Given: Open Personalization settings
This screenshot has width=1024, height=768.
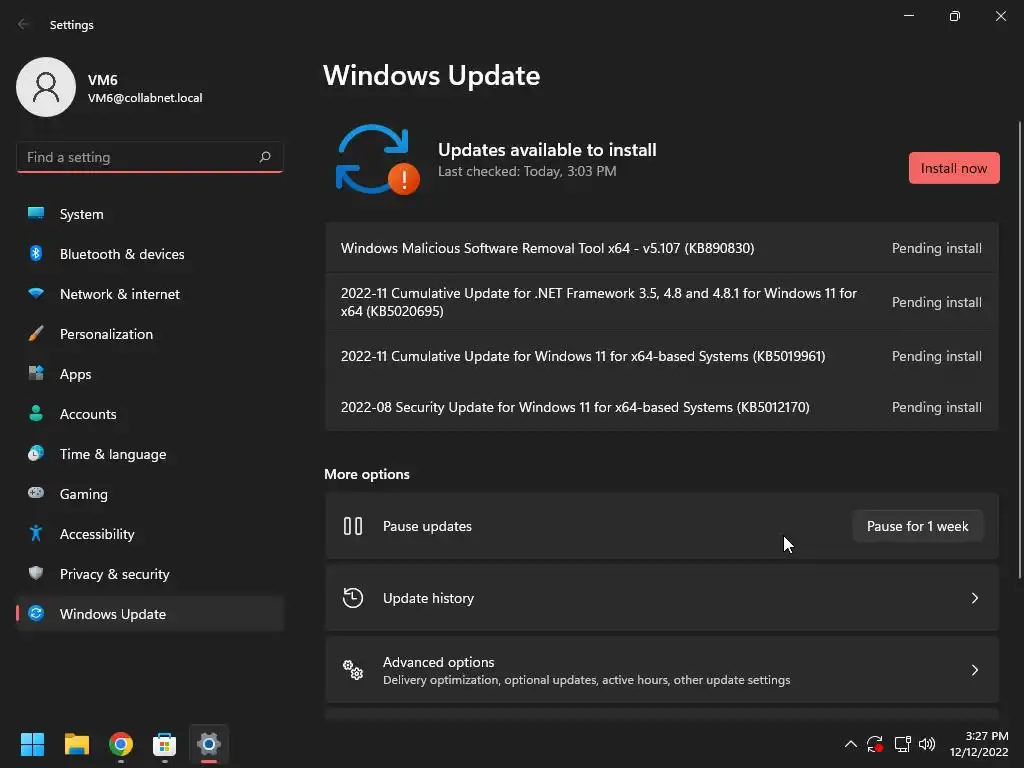Looking at the screenshot, I should pyautogui.click(x=150, y=334).
